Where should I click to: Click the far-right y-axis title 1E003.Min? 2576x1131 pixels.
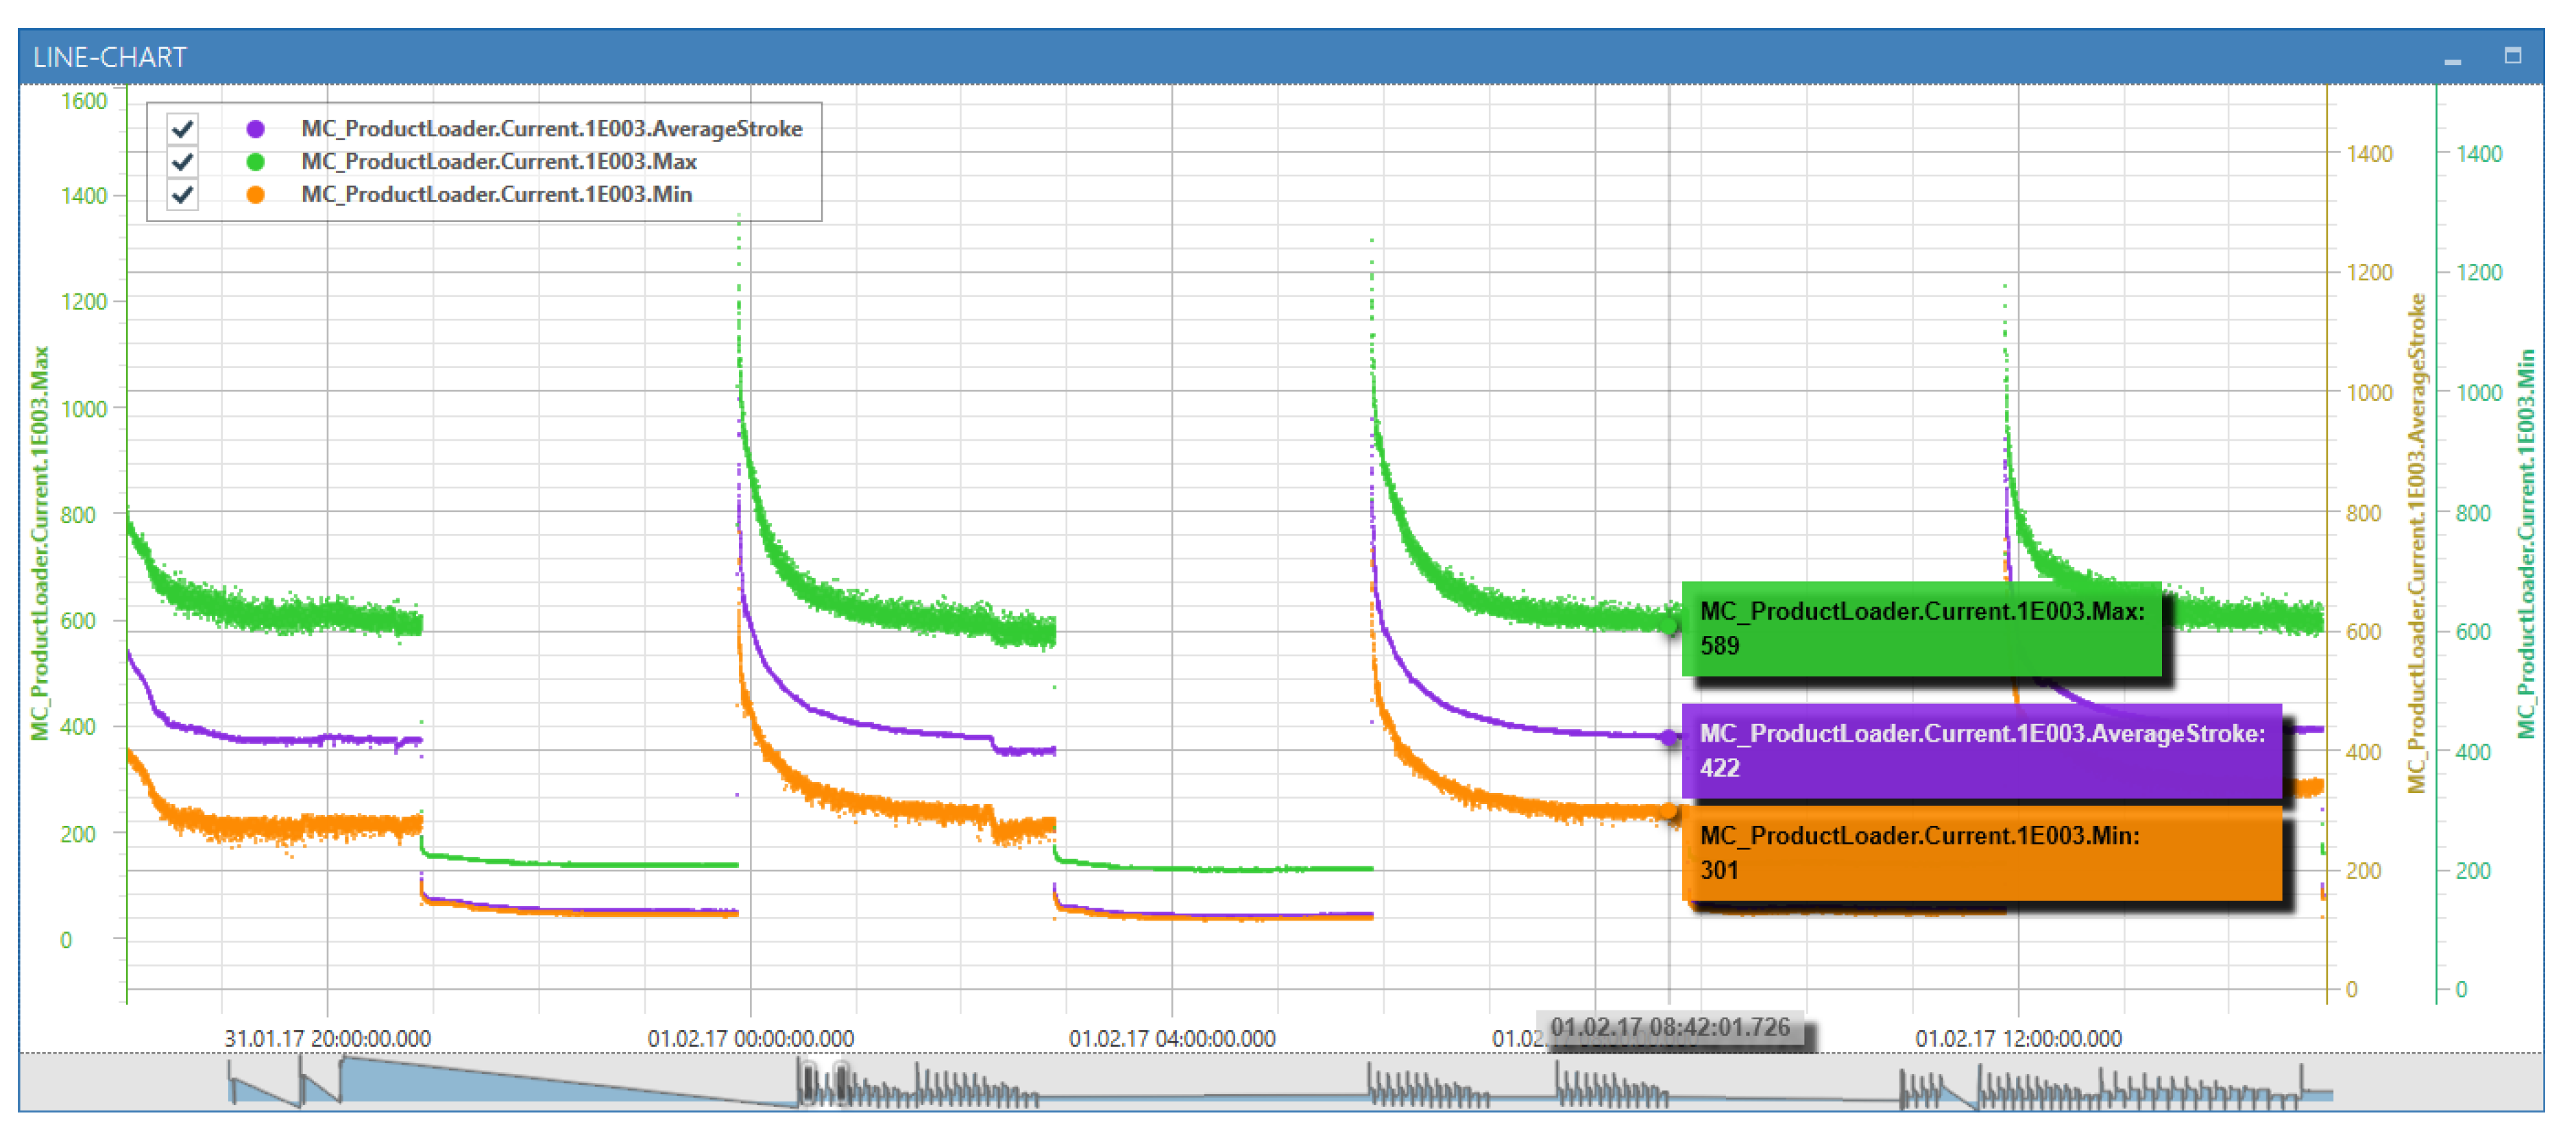point(2527,543)
